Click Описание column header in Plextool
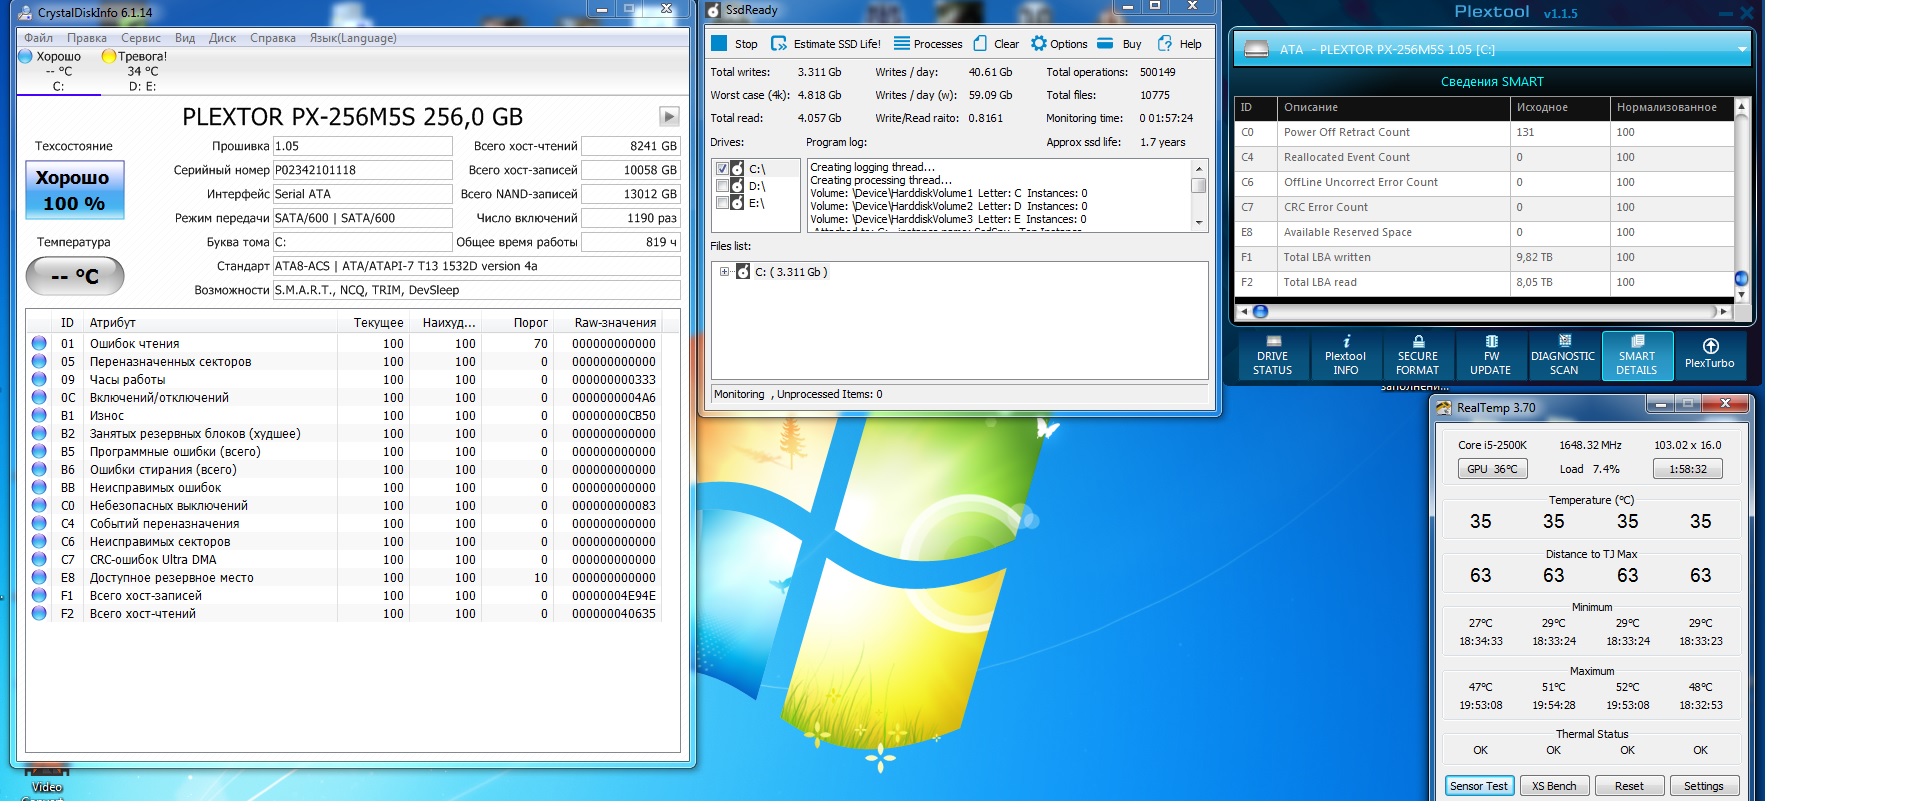 pyautogui.click(x=1394, y=107)
